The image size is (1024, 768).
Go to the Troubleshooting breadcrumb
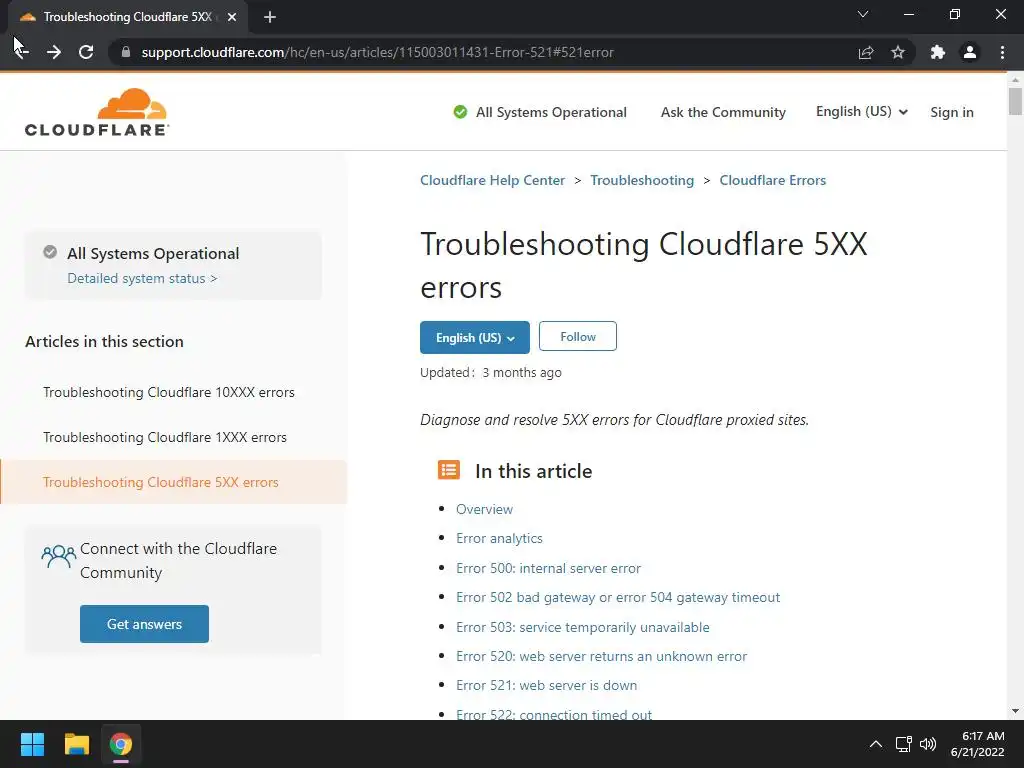tap(642, 180)
